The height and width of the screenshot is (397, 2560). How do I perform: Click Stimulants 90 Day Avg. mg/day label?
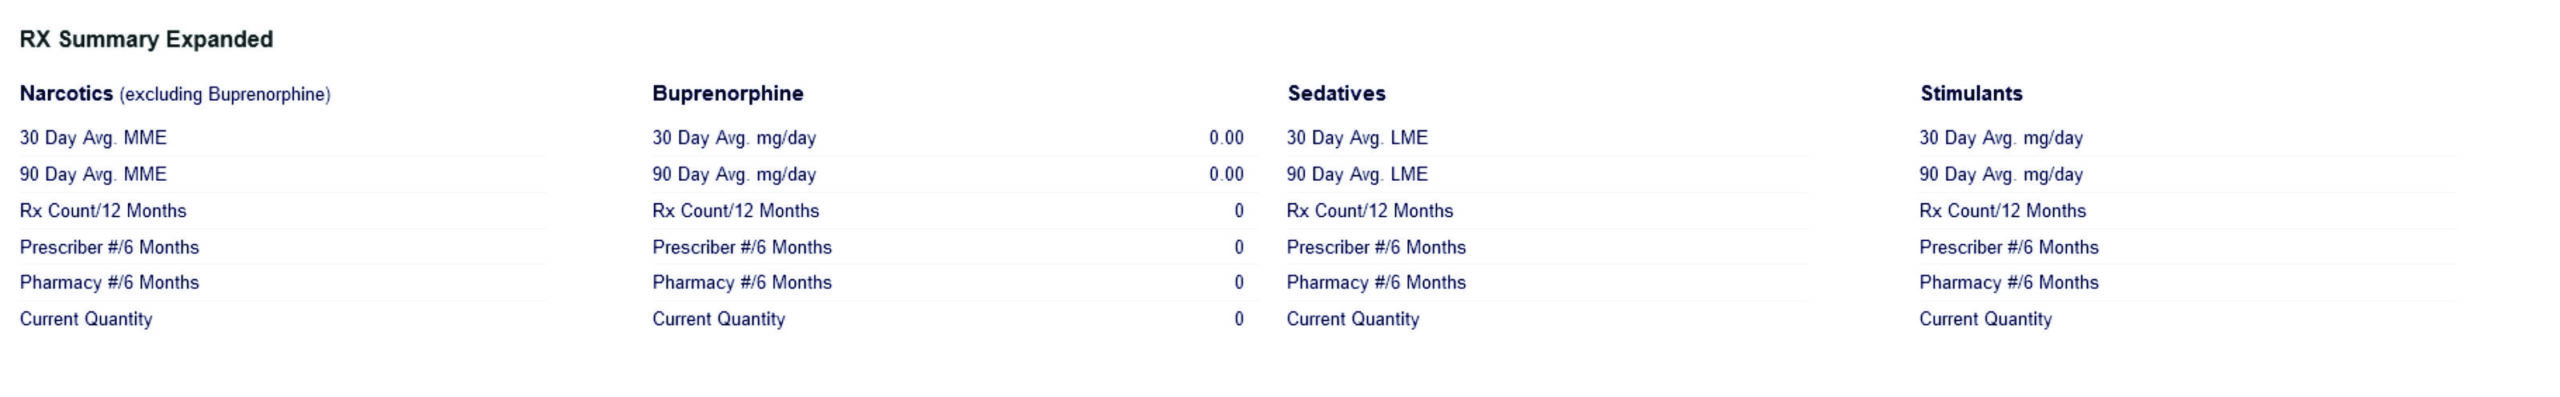(x=2001, y=174)
